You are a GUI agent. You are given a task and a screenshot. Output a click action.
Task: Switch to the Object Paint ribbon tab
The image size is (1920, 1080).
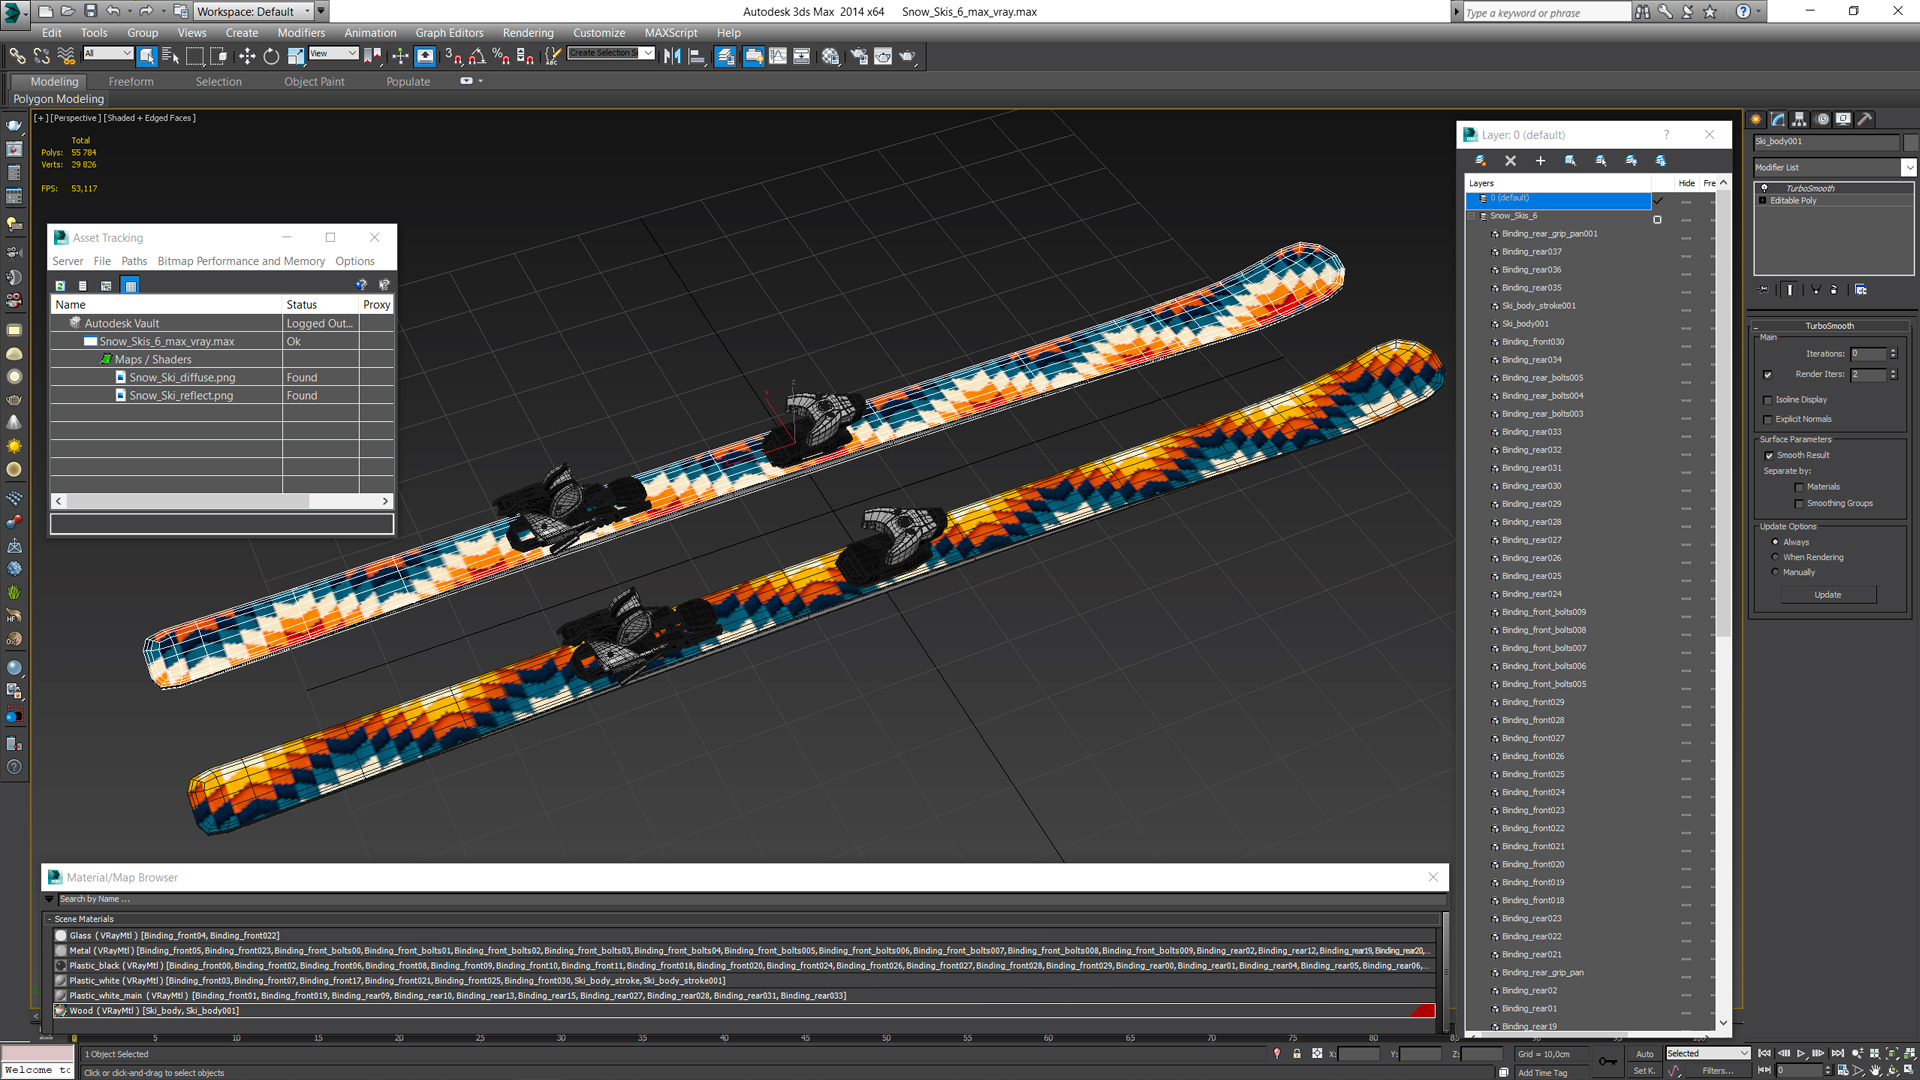314,82
